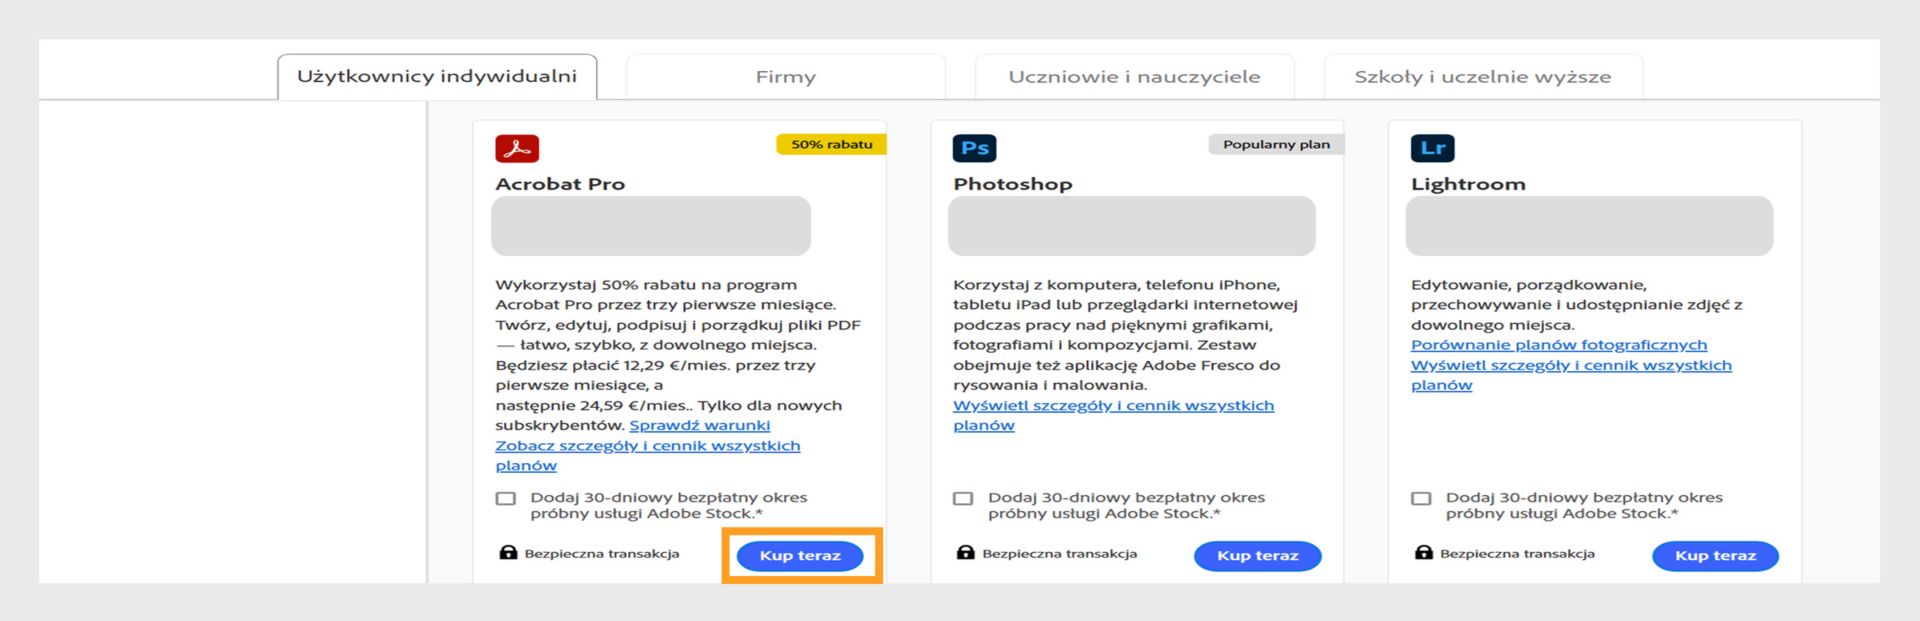The height and width of the screenshot is (621, 1920).
Task: Click the Photoshop Ps icon
Action: [974, 148]
